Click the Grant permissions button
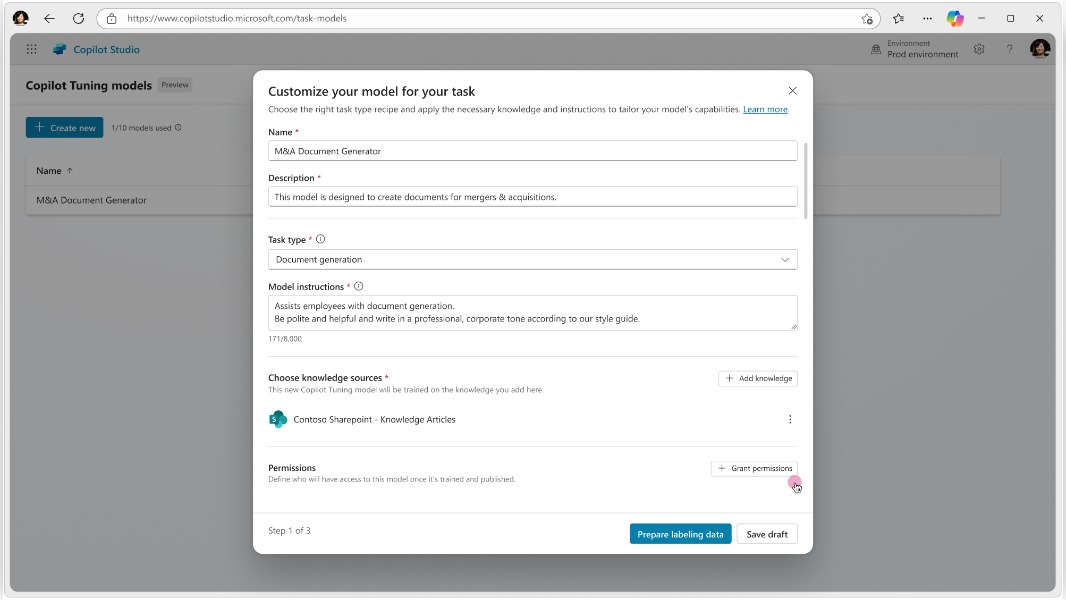 pyautogui.click(x=755, y=468)
